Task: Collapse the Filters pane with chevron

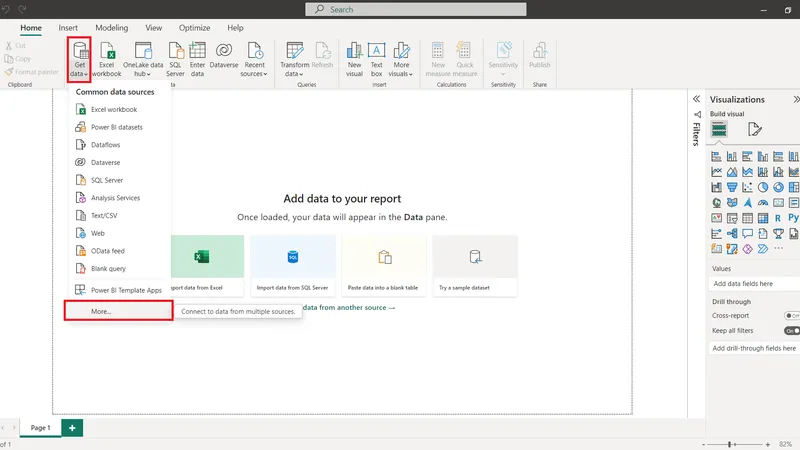Action: pos(696,100)
